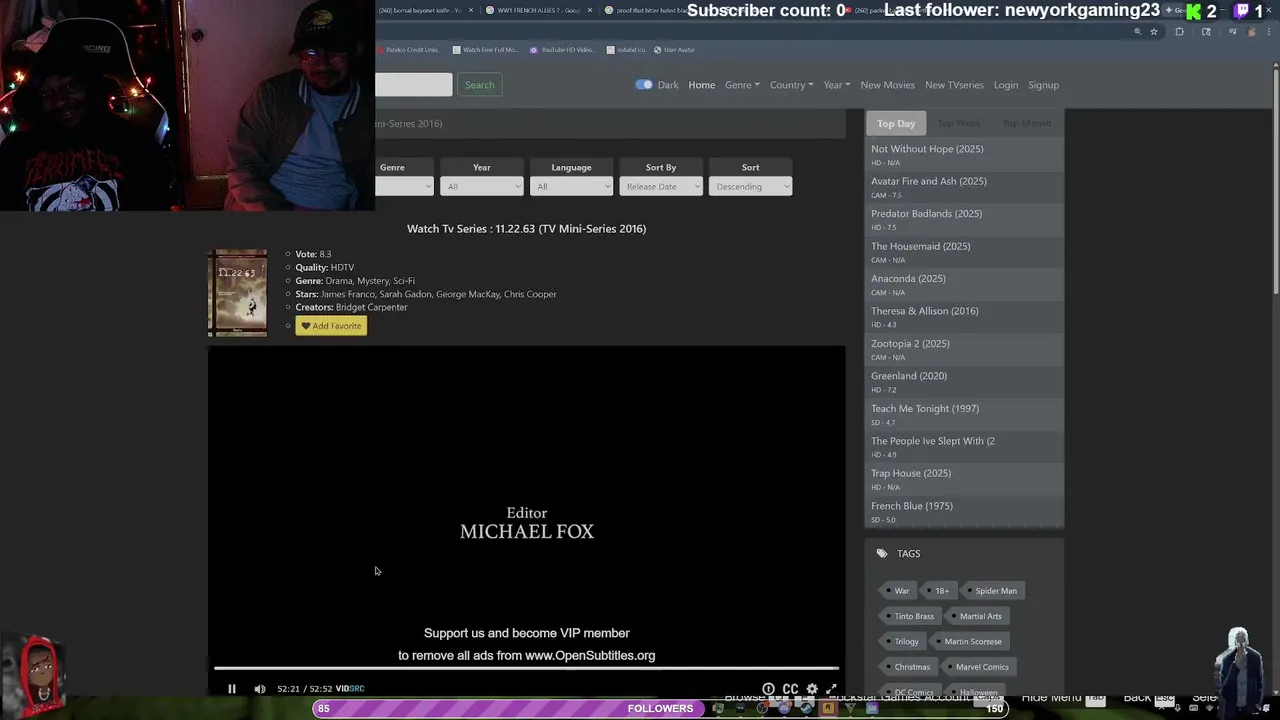Open Rockstar Games Launcher from taskbar

(x=828, y=709)
